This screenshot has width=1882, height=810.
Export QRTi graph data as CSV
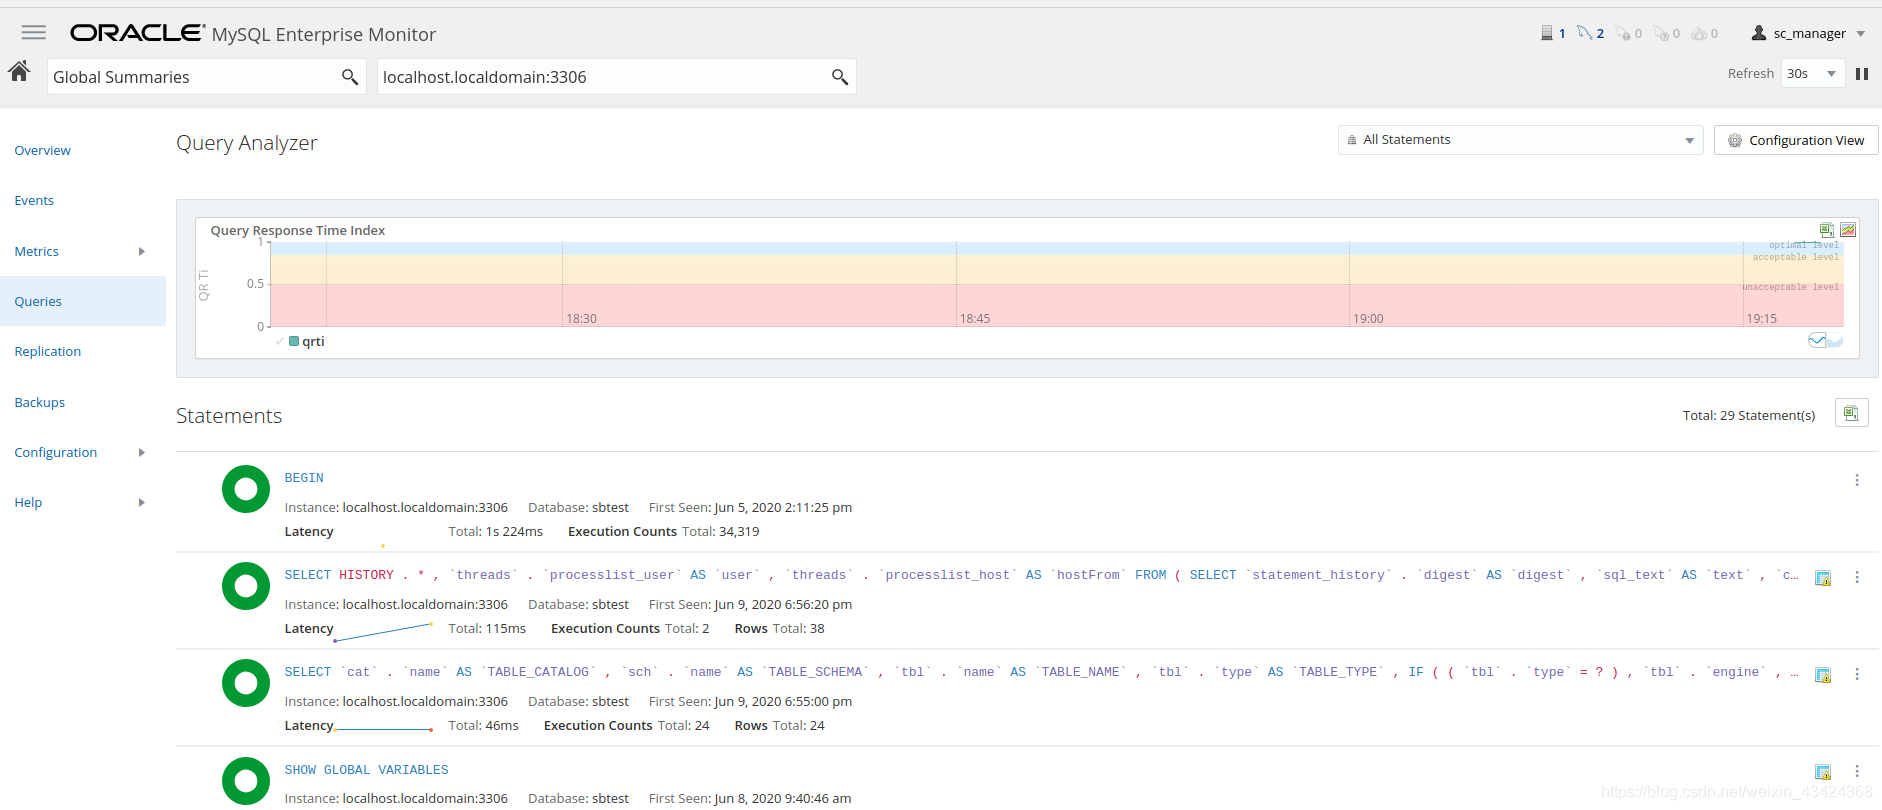tap(1826, 230)
